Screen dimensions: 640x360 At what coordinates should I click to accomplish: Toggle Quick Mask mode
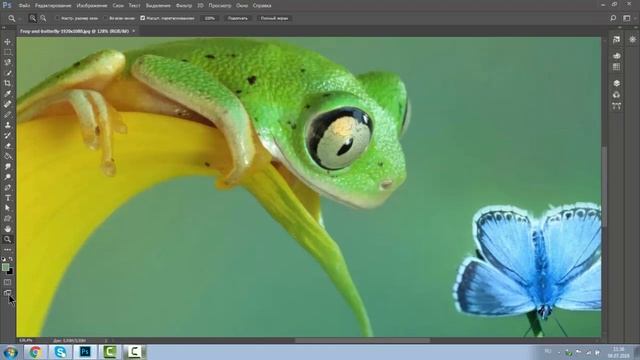click(7, 282)
